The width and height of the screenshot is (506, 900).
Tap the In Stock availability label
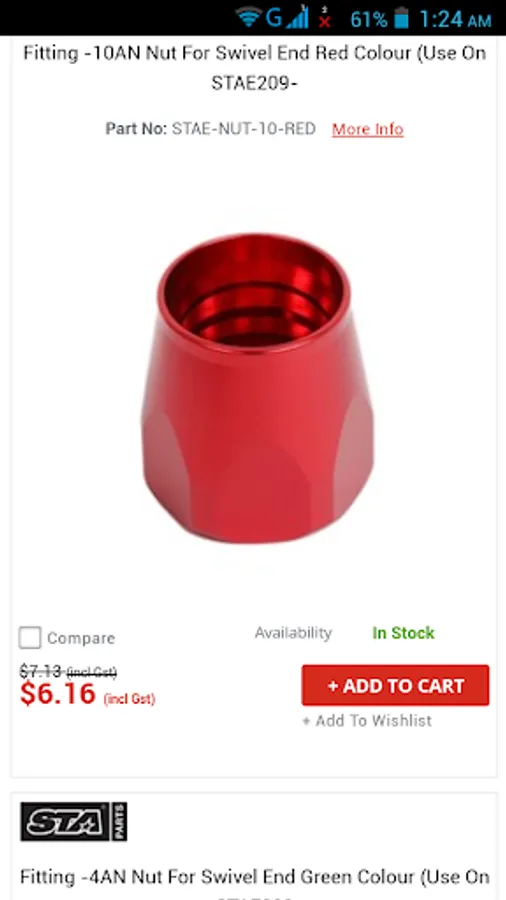pos(403,633)
